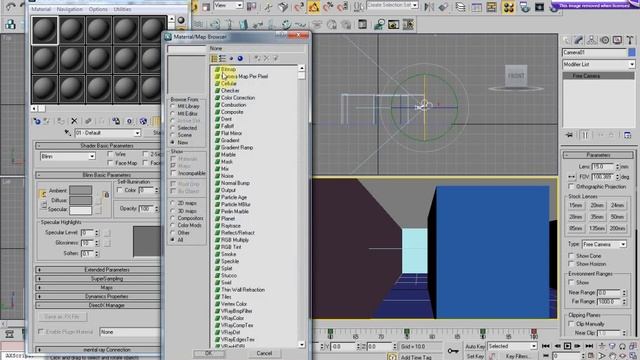Viewport: 640px width, 360px height.
Task: Open Navigation menu in Material Editor
Action: pyautogui.click(x=70, y=9)
